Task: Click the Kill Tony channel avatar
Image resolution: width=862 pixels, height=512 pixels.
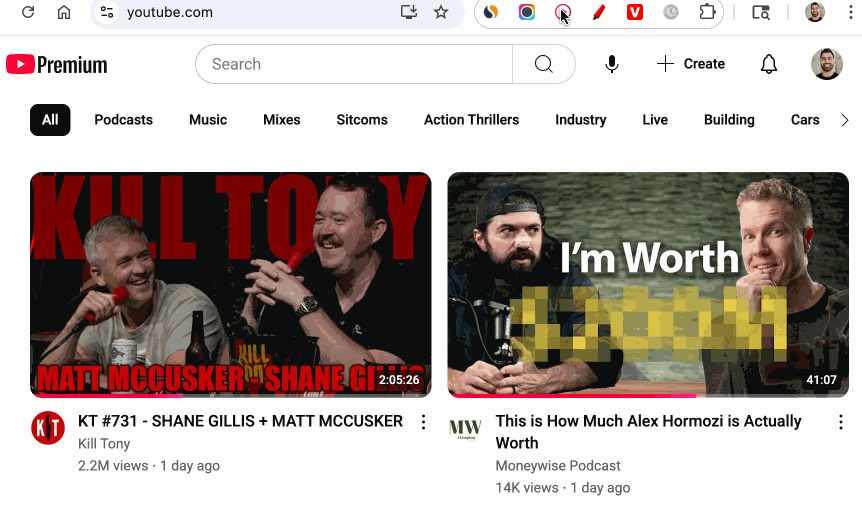Action: click(x=48, y=428)
